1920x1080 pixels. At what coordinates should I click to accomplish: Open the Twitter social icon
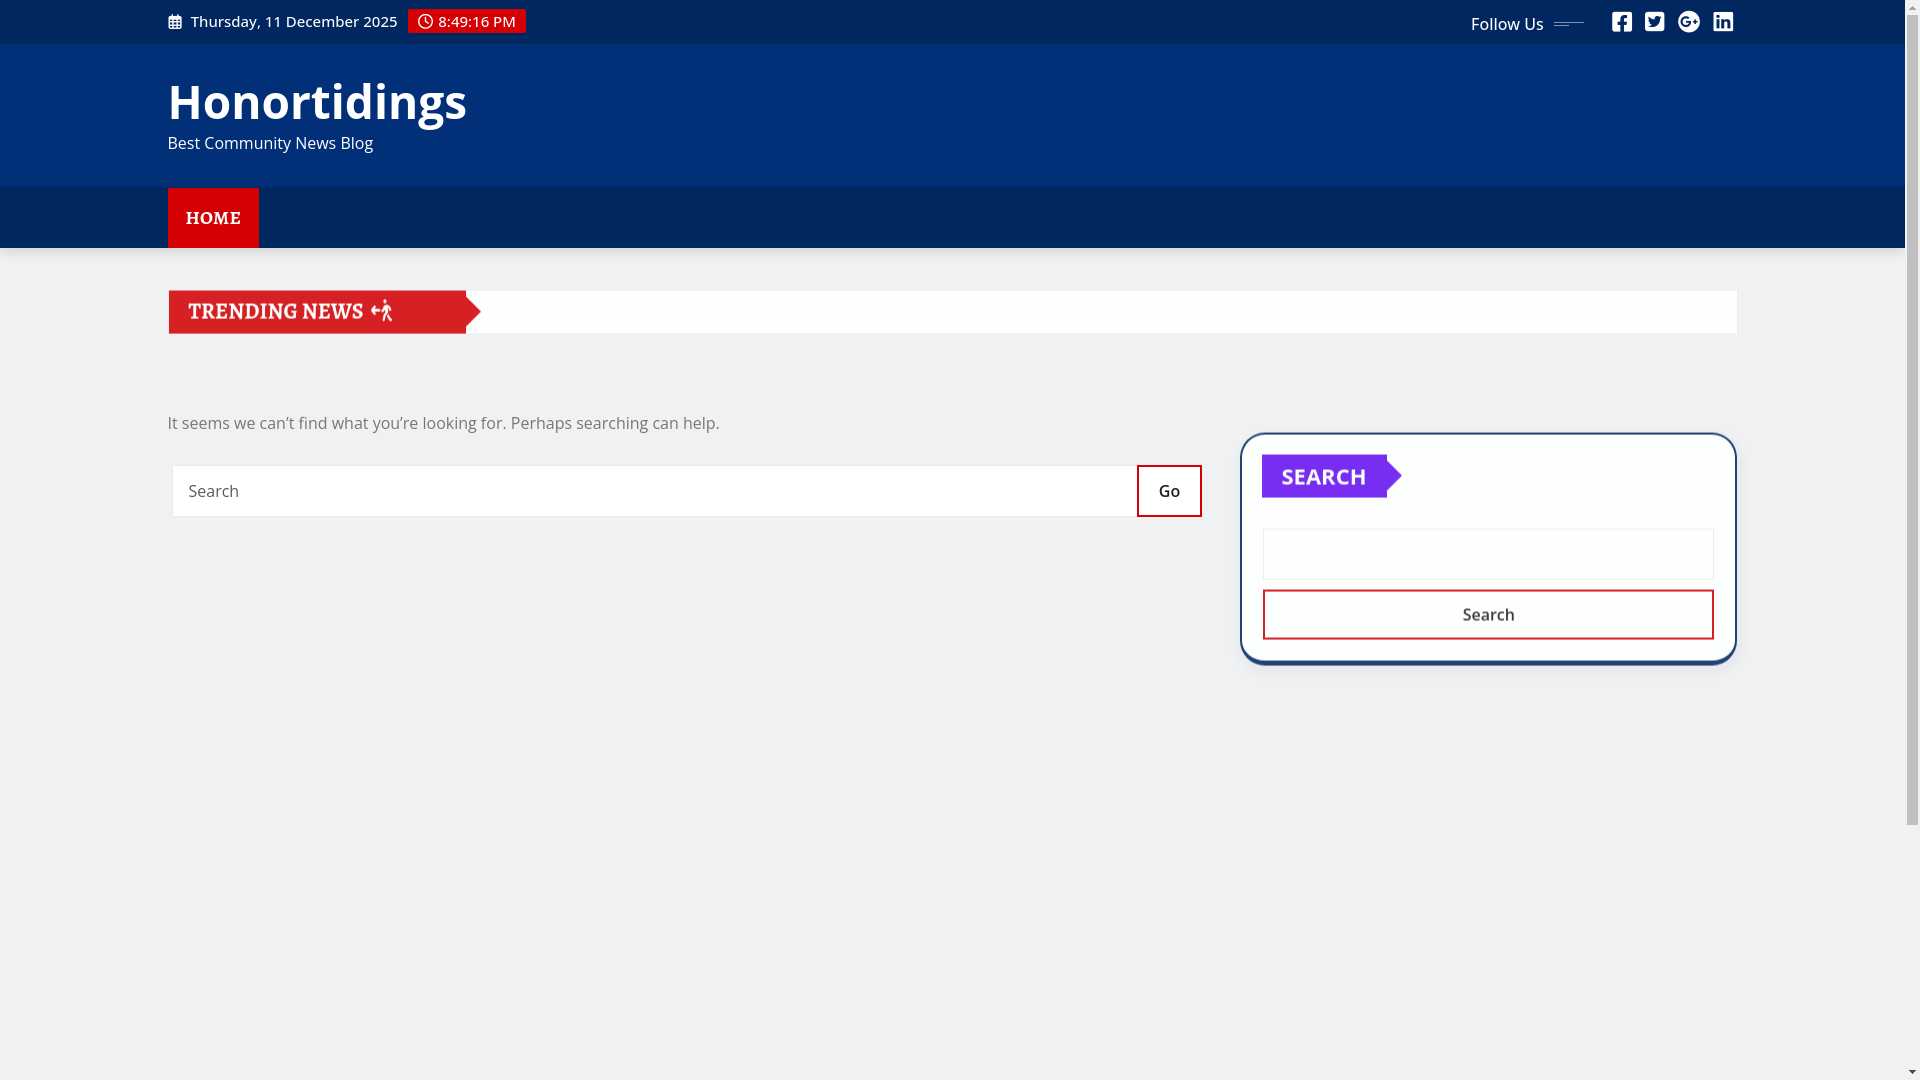point(1655,22)
